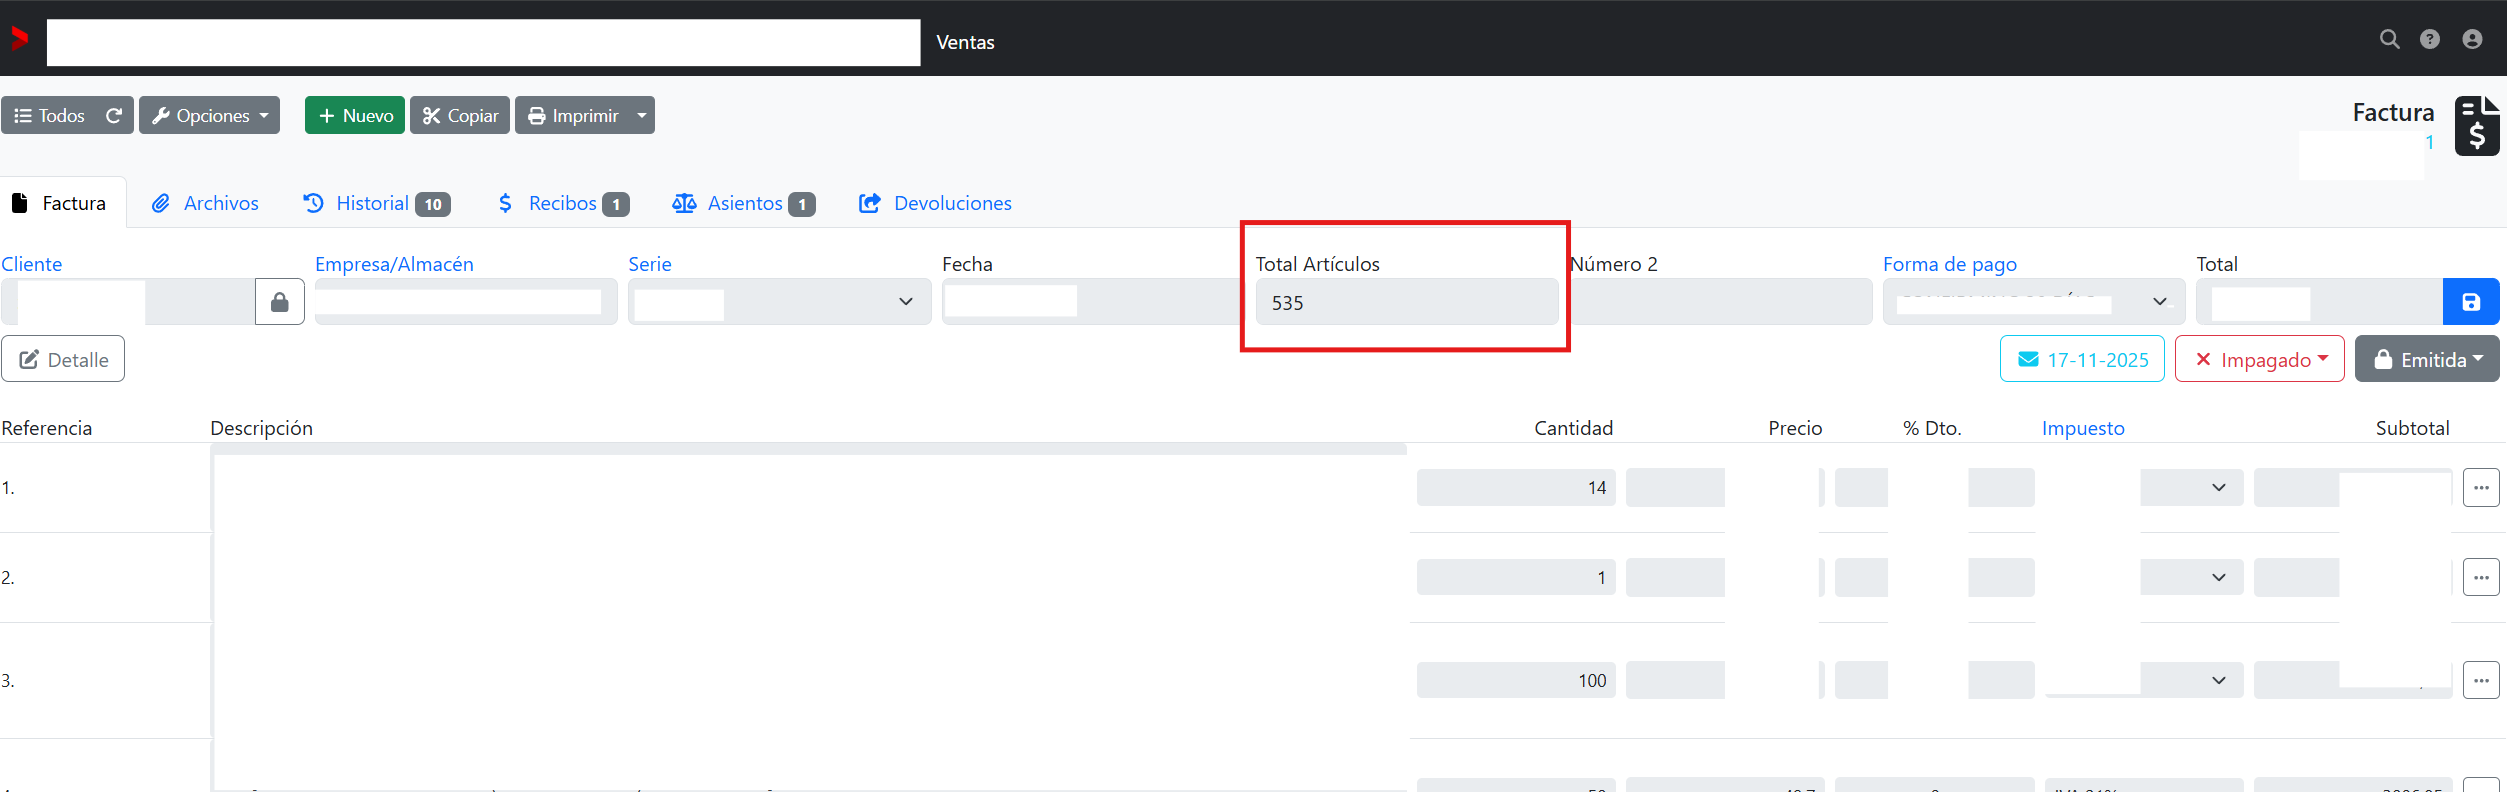The image size is (2507, 792).
Task: Switch to the Recibos tab
Action: 563,204
